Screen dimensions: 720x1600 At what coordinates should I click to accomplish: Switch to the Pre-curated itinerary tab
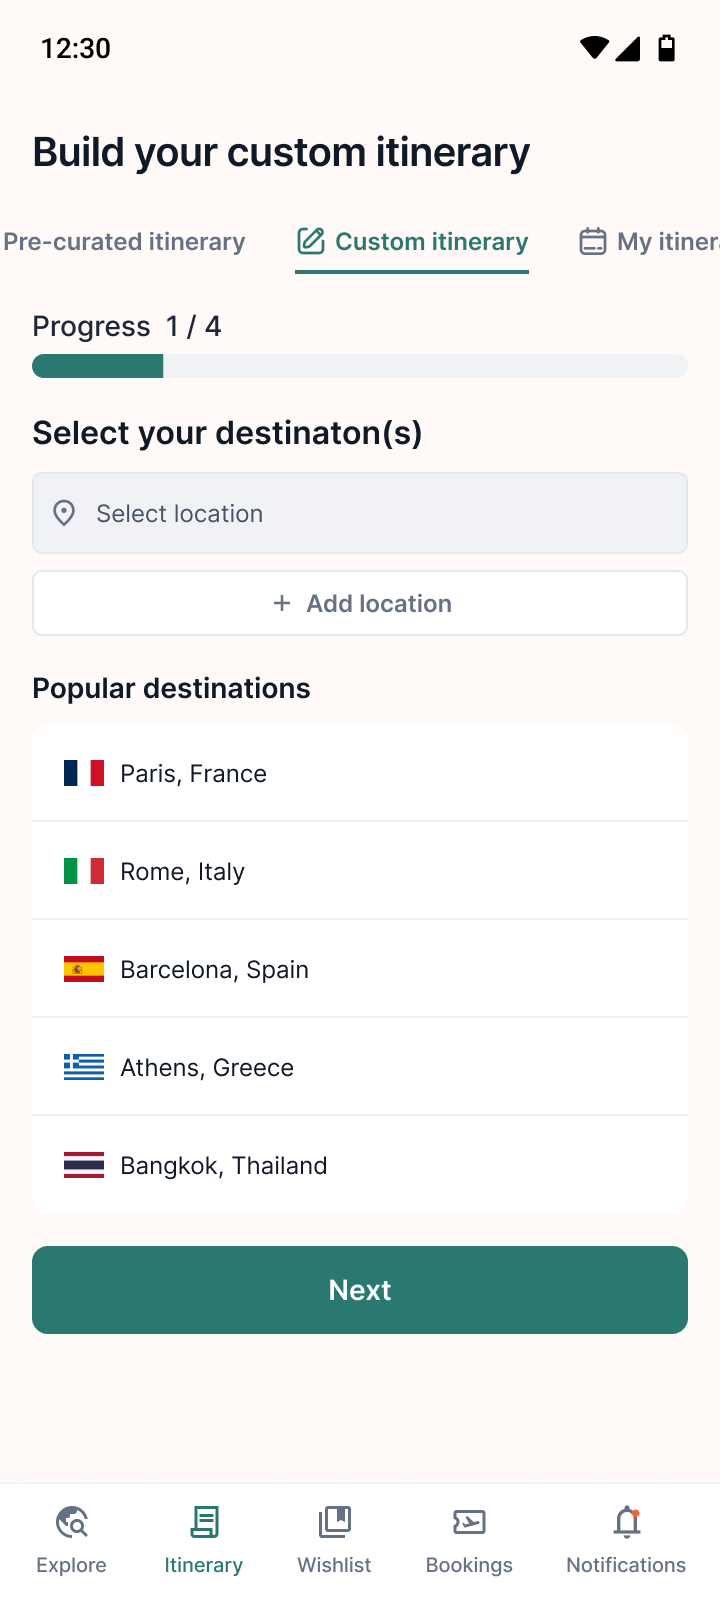coord(124,241)
